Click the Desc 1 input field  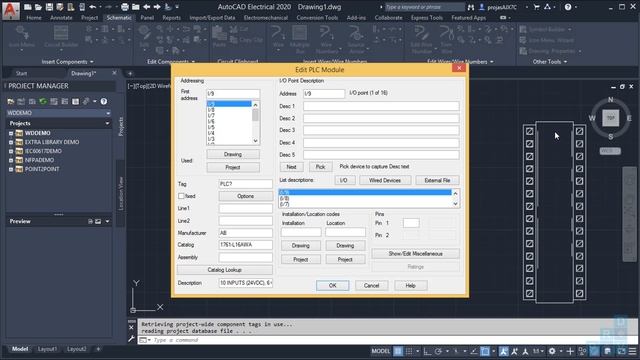pyautogui.click(x=381, y=106)
